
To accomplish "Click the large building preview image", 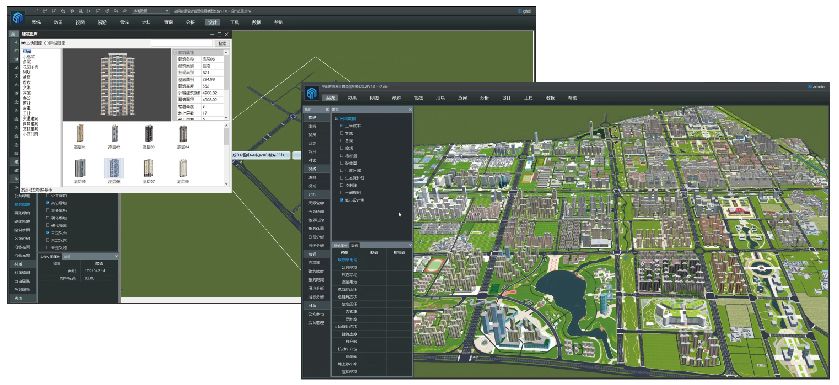I will (117, 84).
